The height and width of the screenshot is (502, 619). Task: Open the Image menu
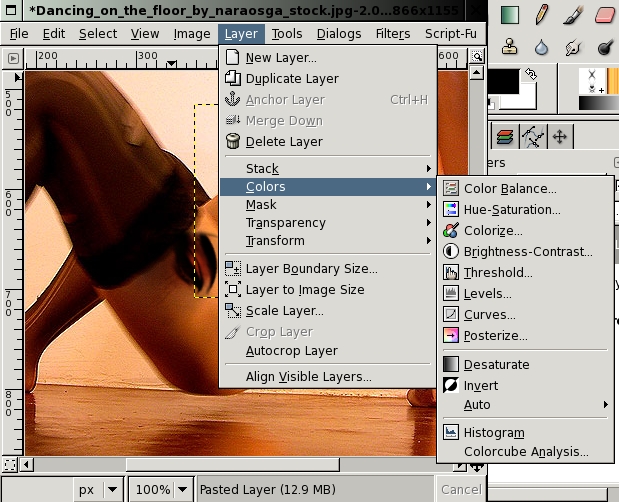192,34
